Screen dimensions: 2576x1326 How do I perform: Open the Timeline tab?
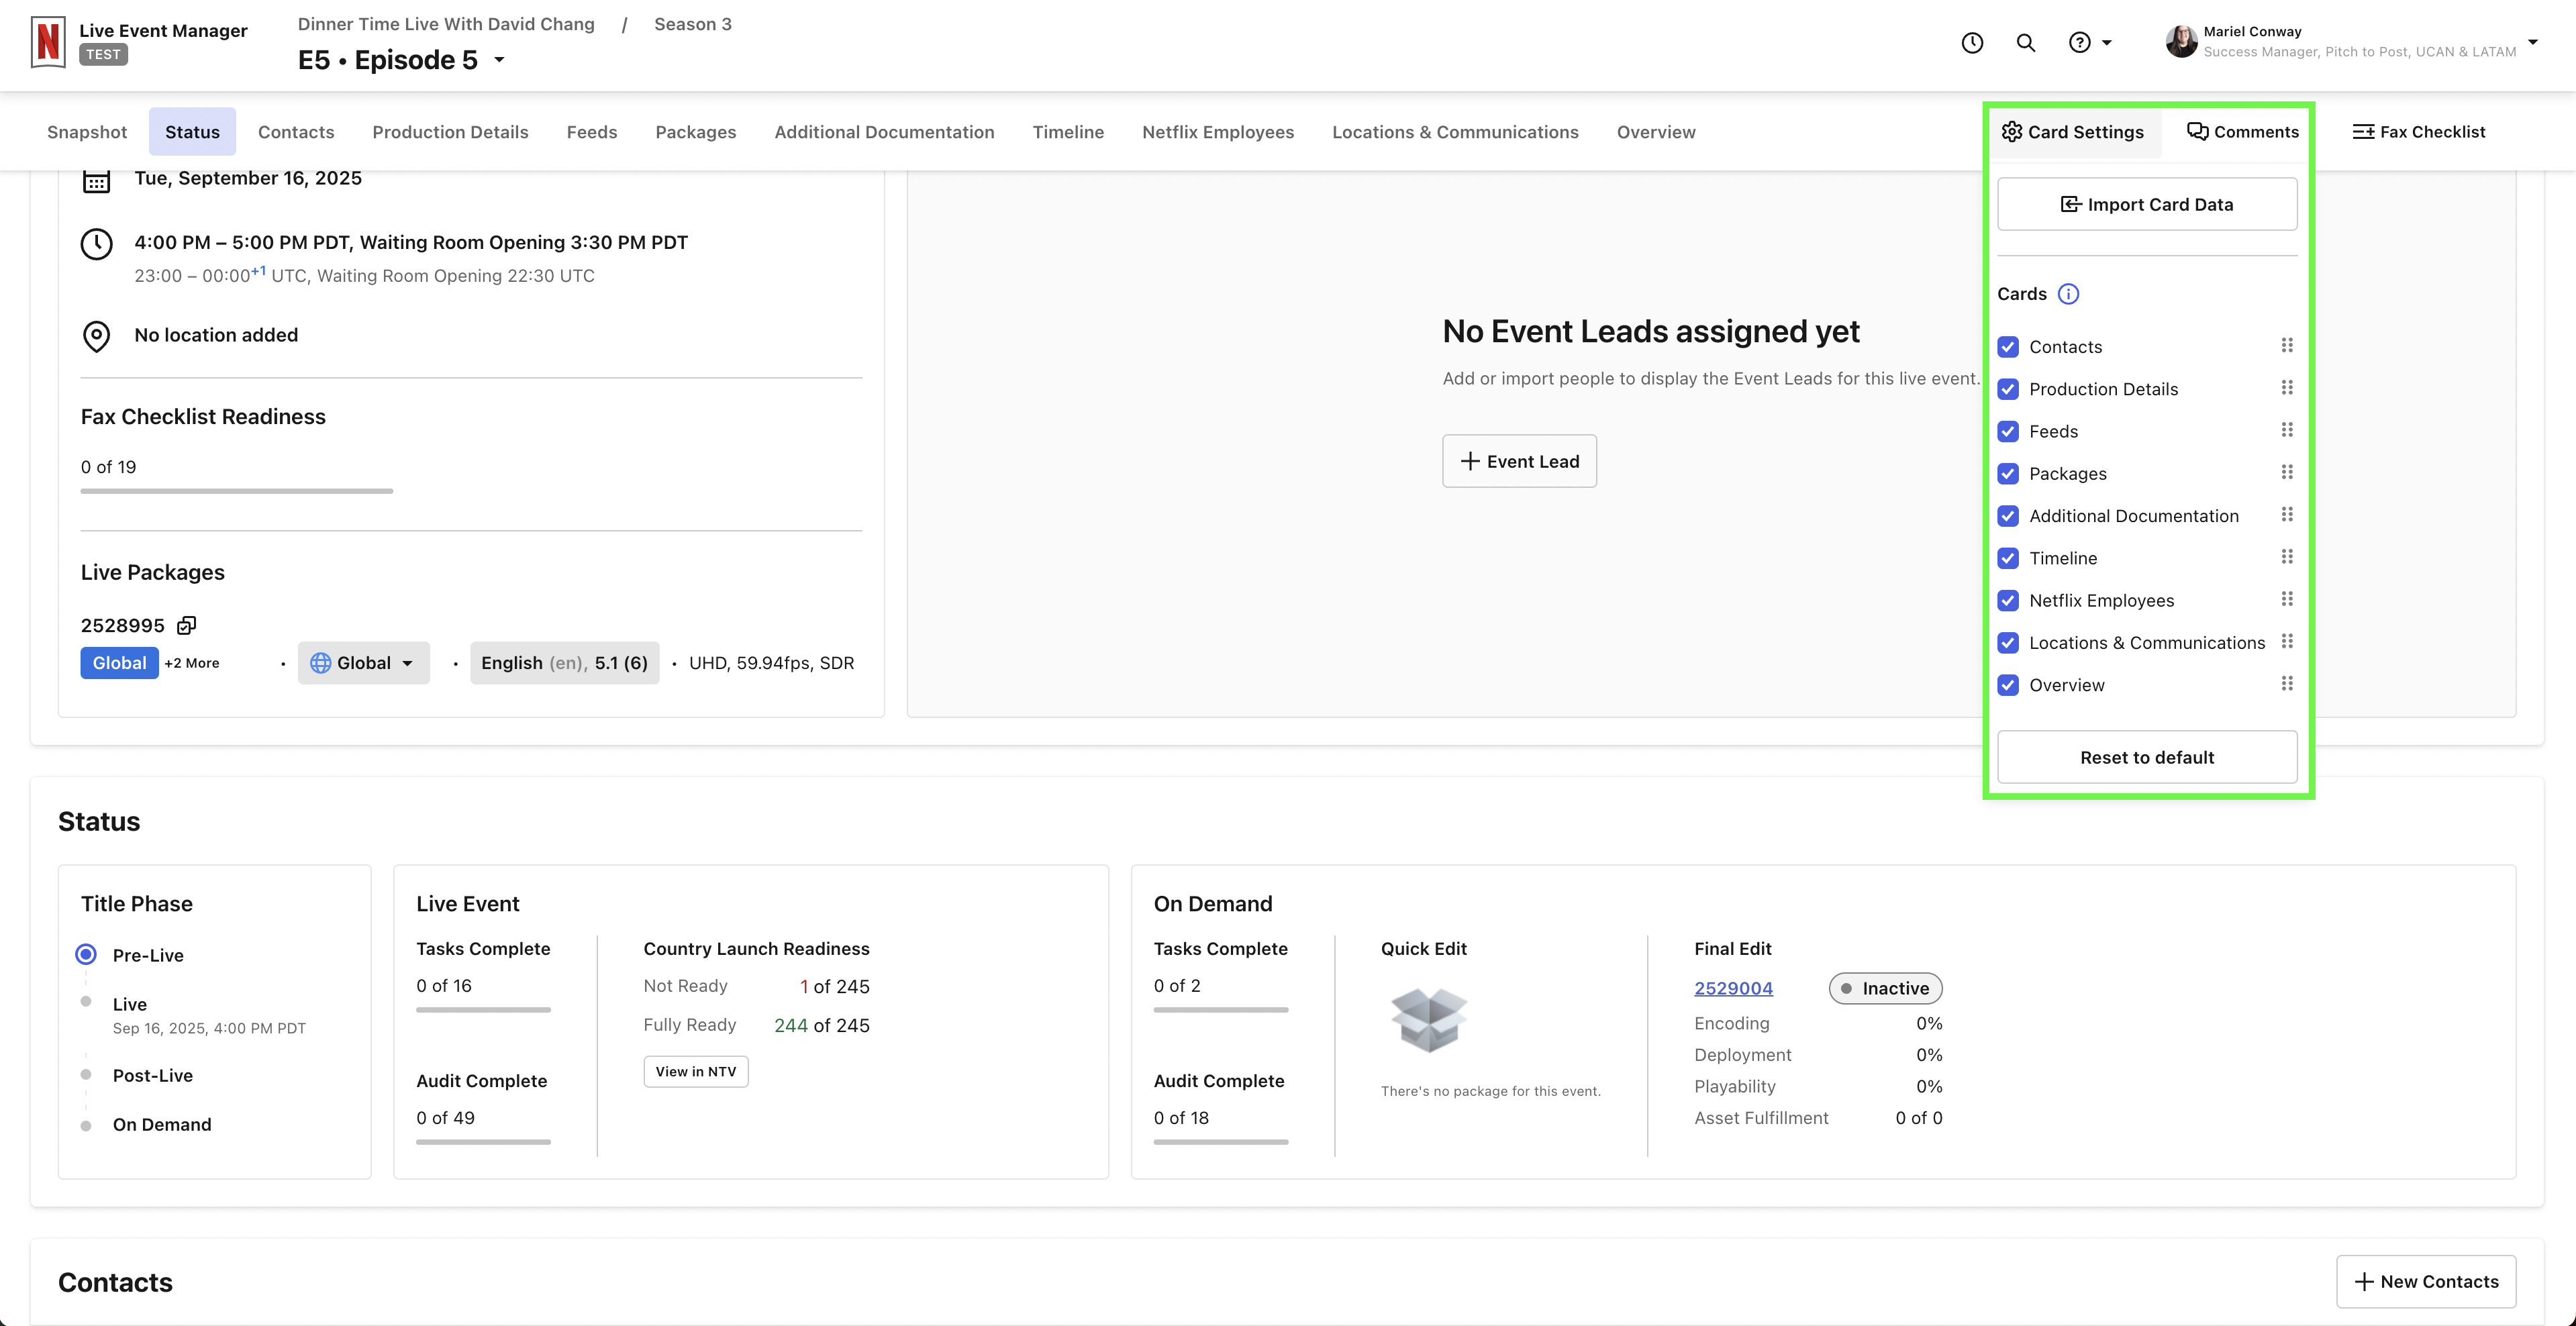click(x=1068, y=132)
